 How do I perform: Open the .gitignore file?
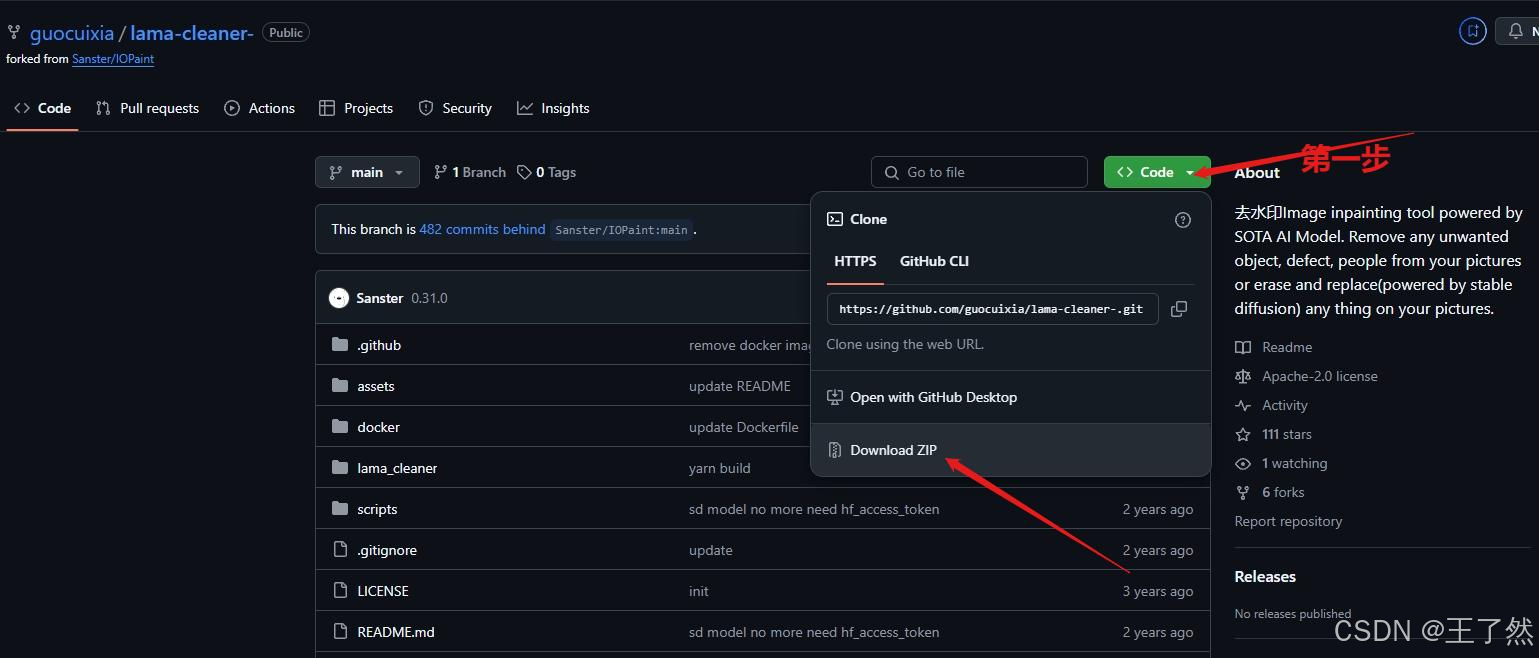[x=387, y=550]
